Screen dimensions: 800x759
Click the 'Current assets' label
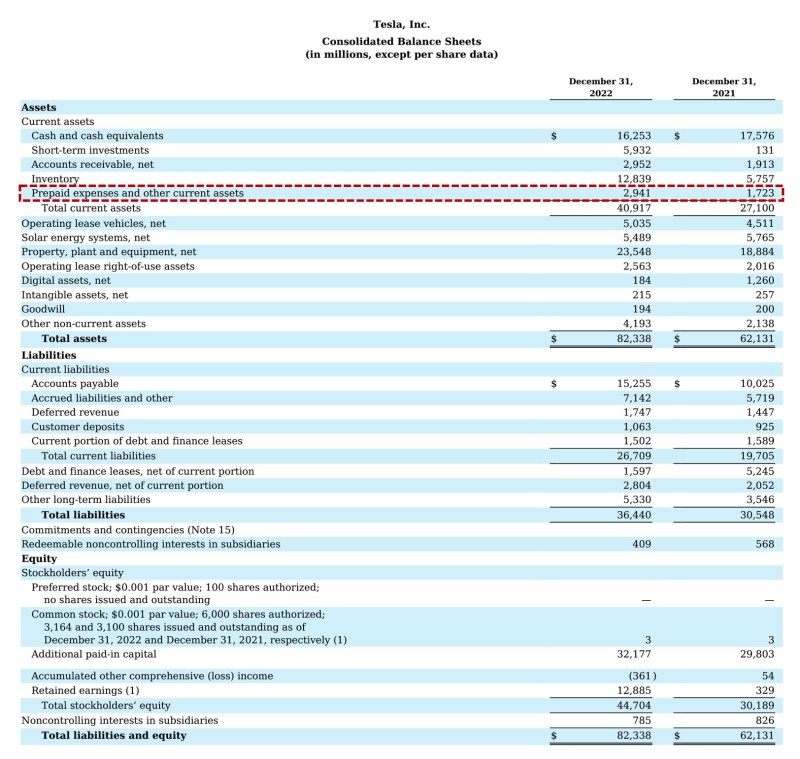tap(58, 122)
